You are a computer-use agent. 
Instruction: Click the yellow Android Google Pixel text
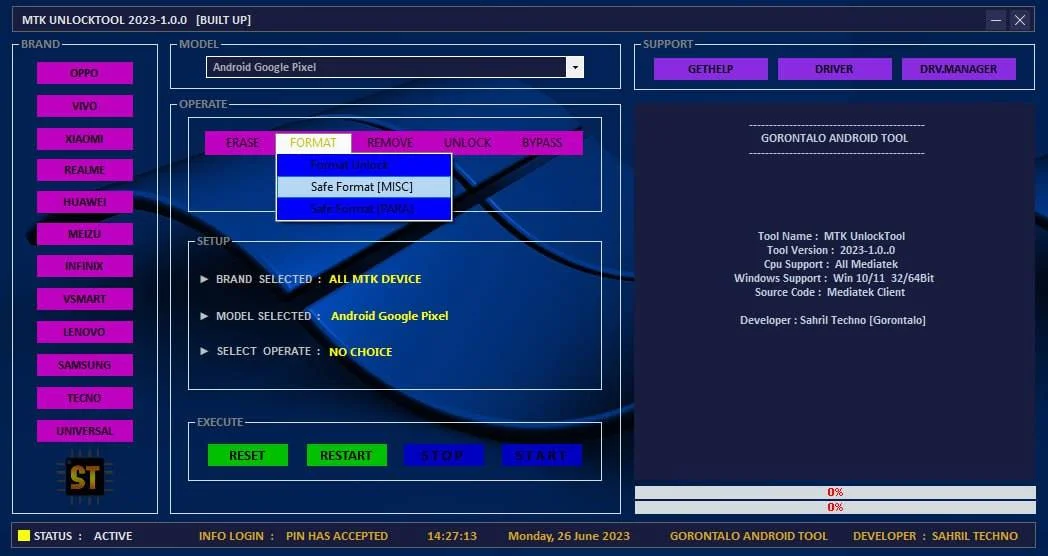click(390, 315)
